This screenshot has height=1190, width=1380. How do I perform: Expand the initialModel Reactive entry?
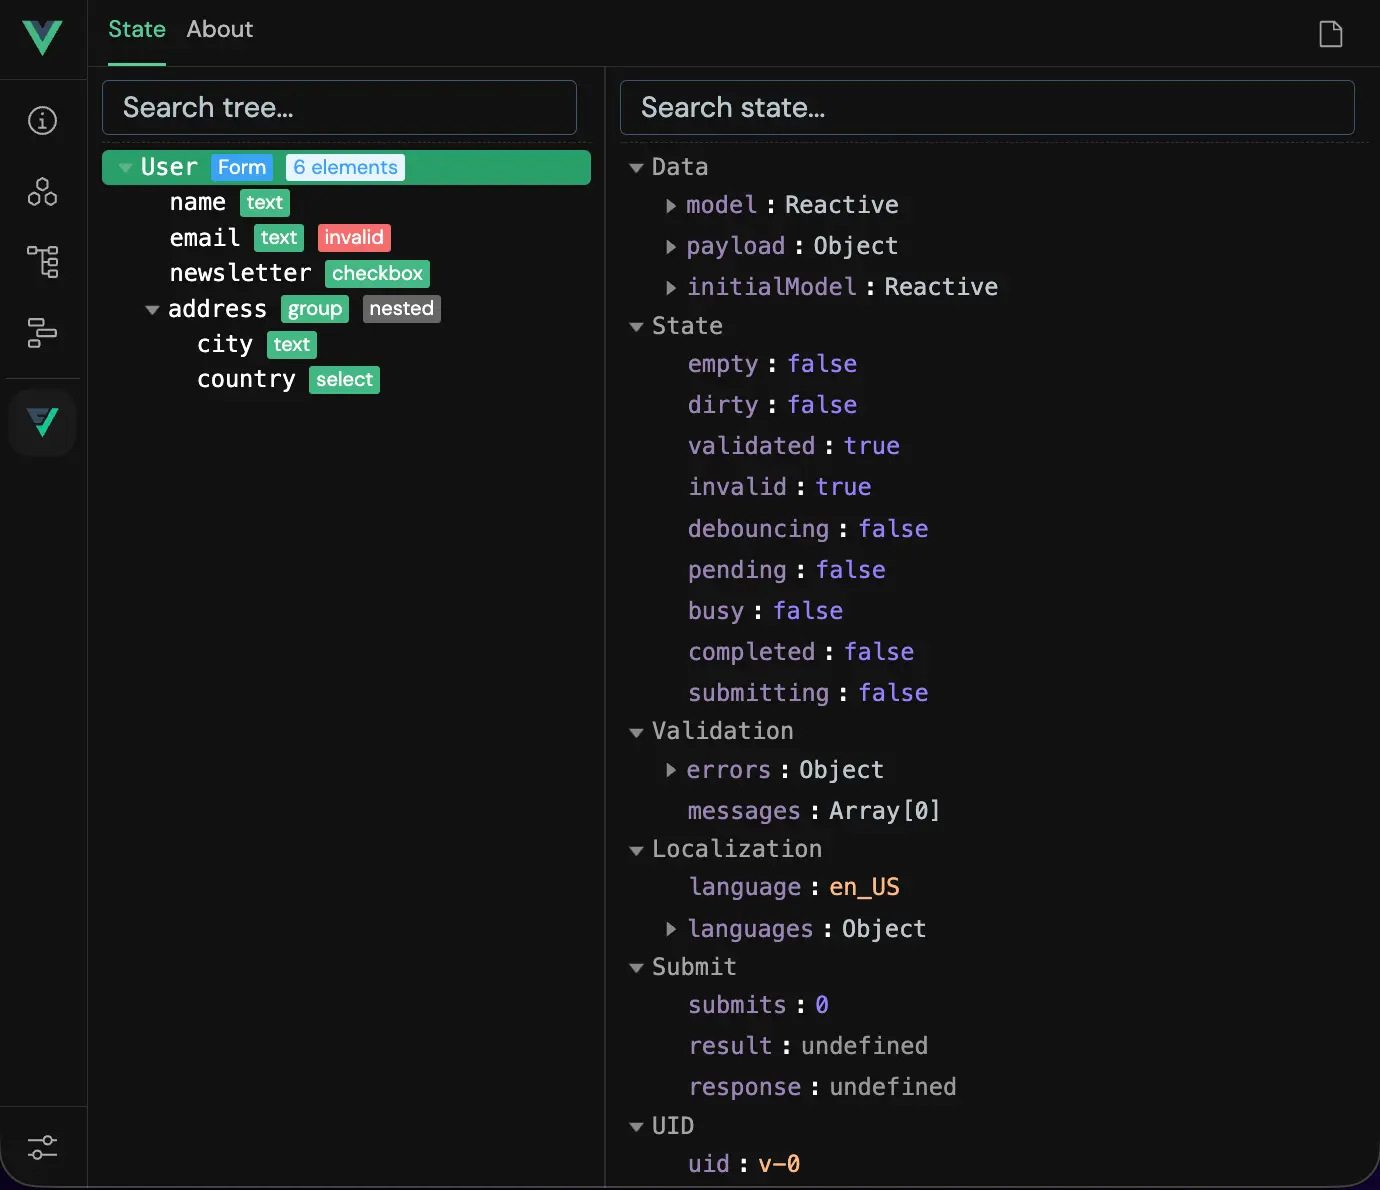coord(671,288)
